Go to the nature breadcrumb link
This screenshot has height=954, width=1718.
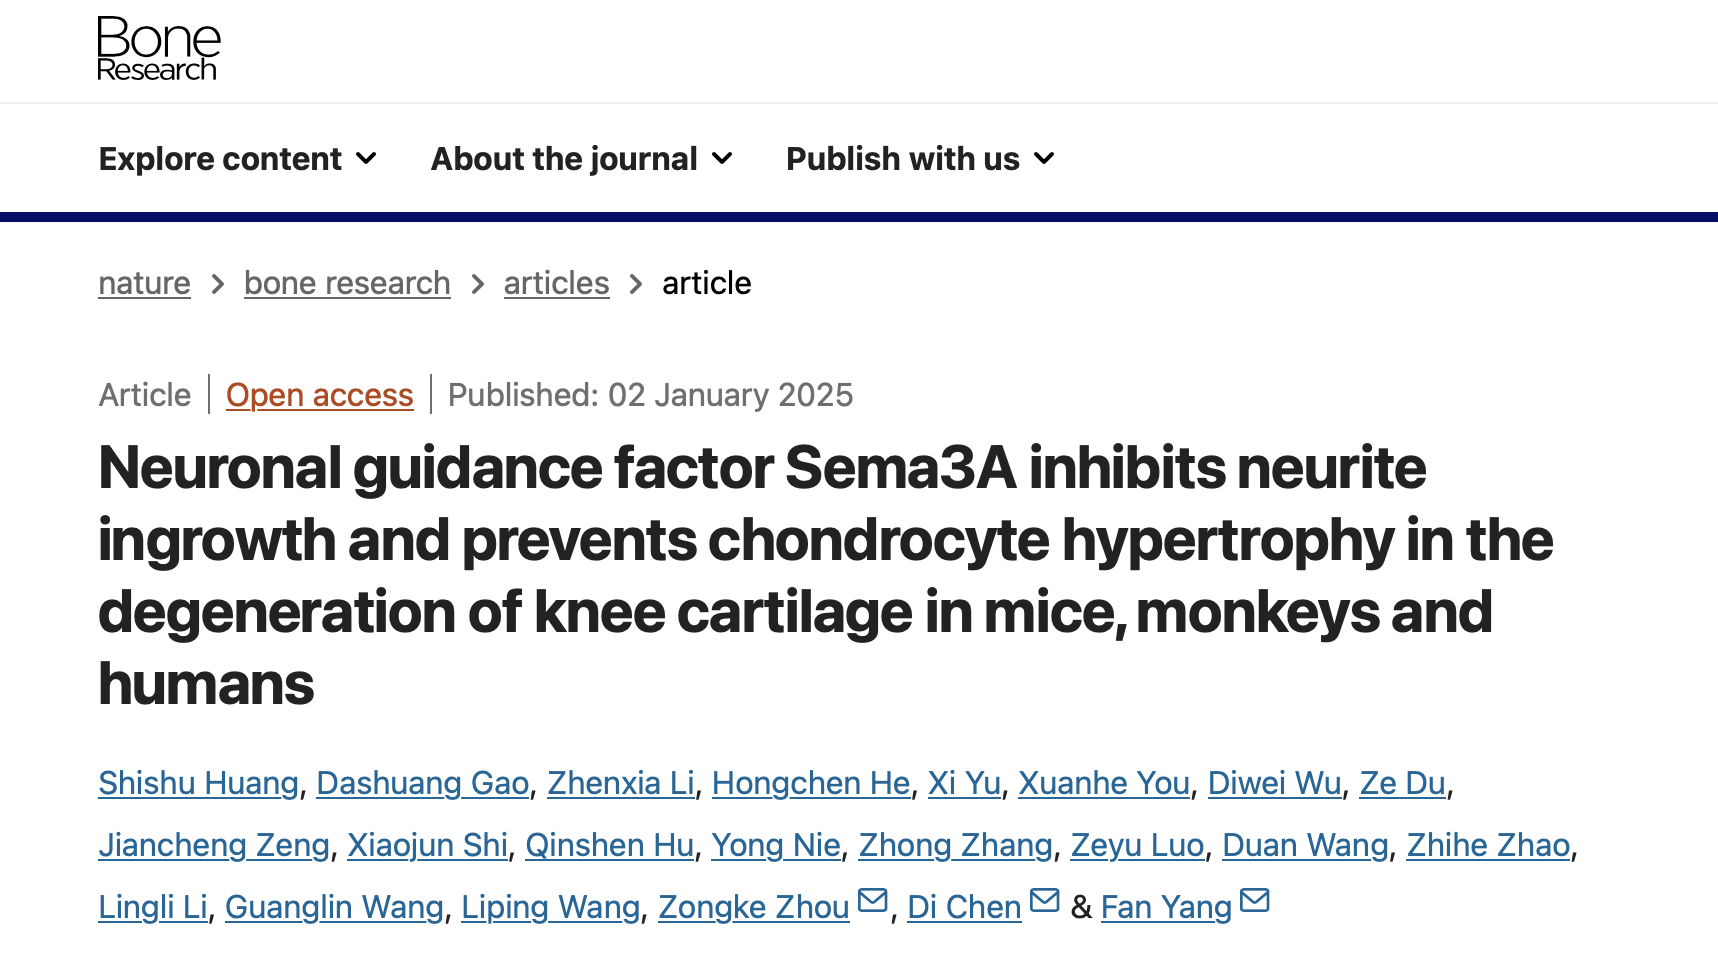coord(144,284)
